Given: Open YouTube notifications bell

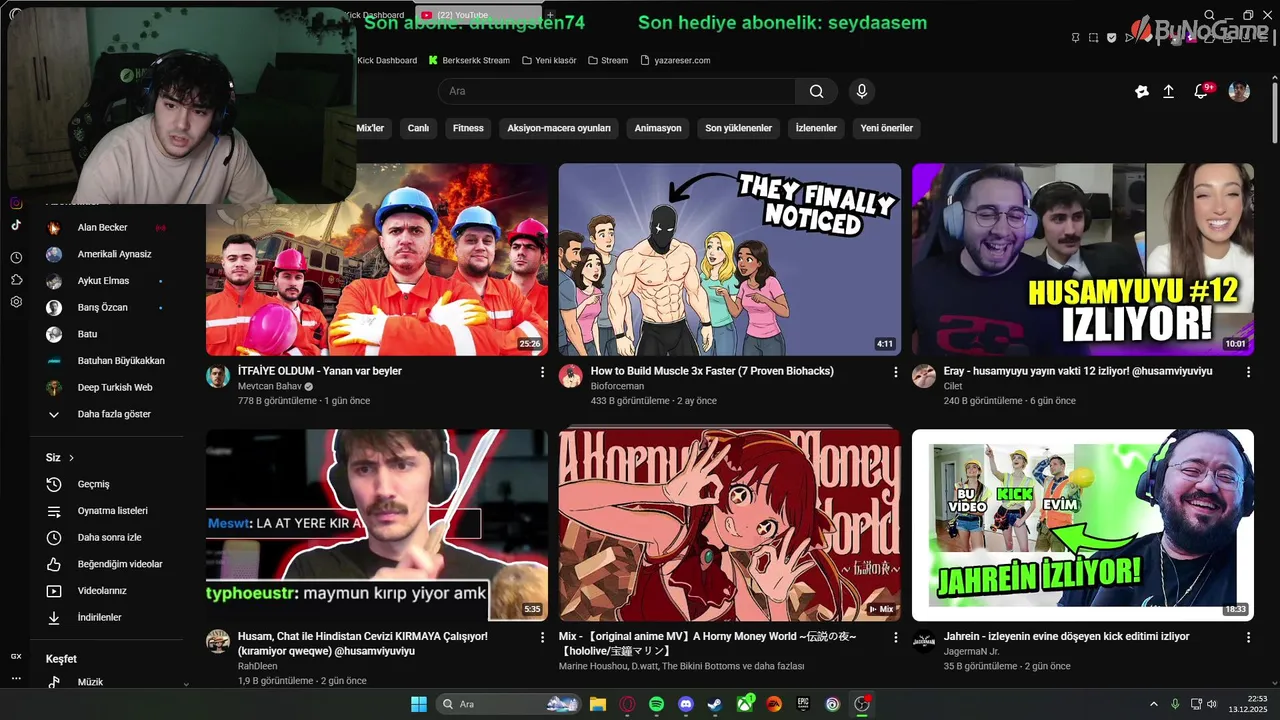Looking at the screenshot, I should pos(1201,91).
